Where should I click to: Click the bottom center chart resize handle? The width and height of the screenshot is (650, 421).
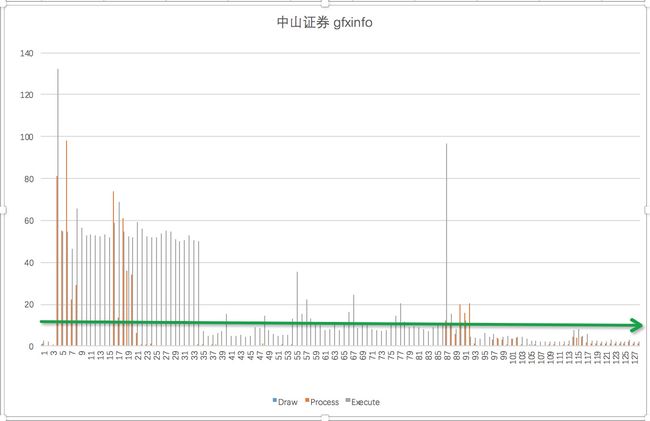coord(325,418)
